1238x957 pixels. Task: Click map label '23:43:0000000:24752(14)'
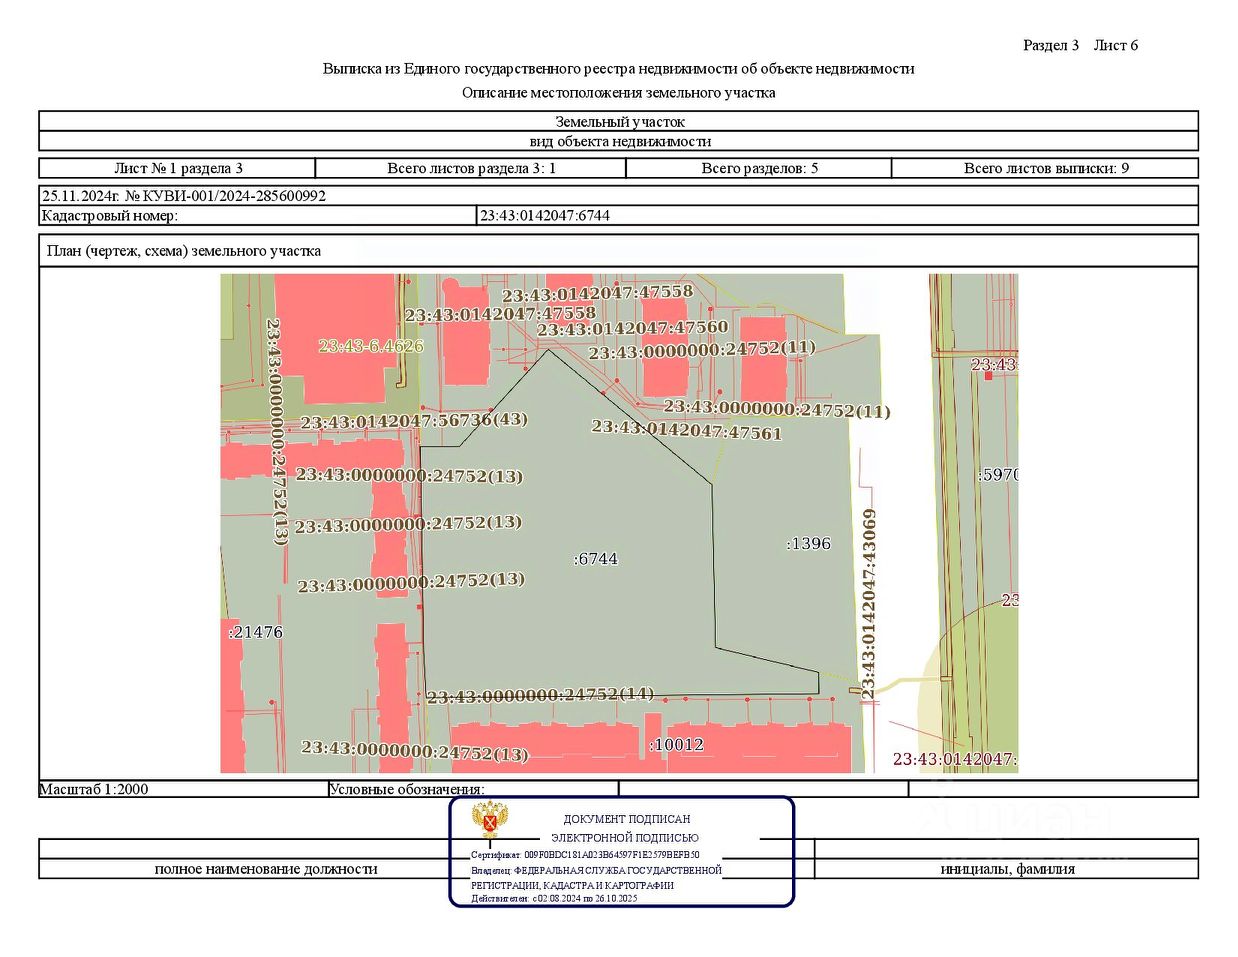point(540,695)
